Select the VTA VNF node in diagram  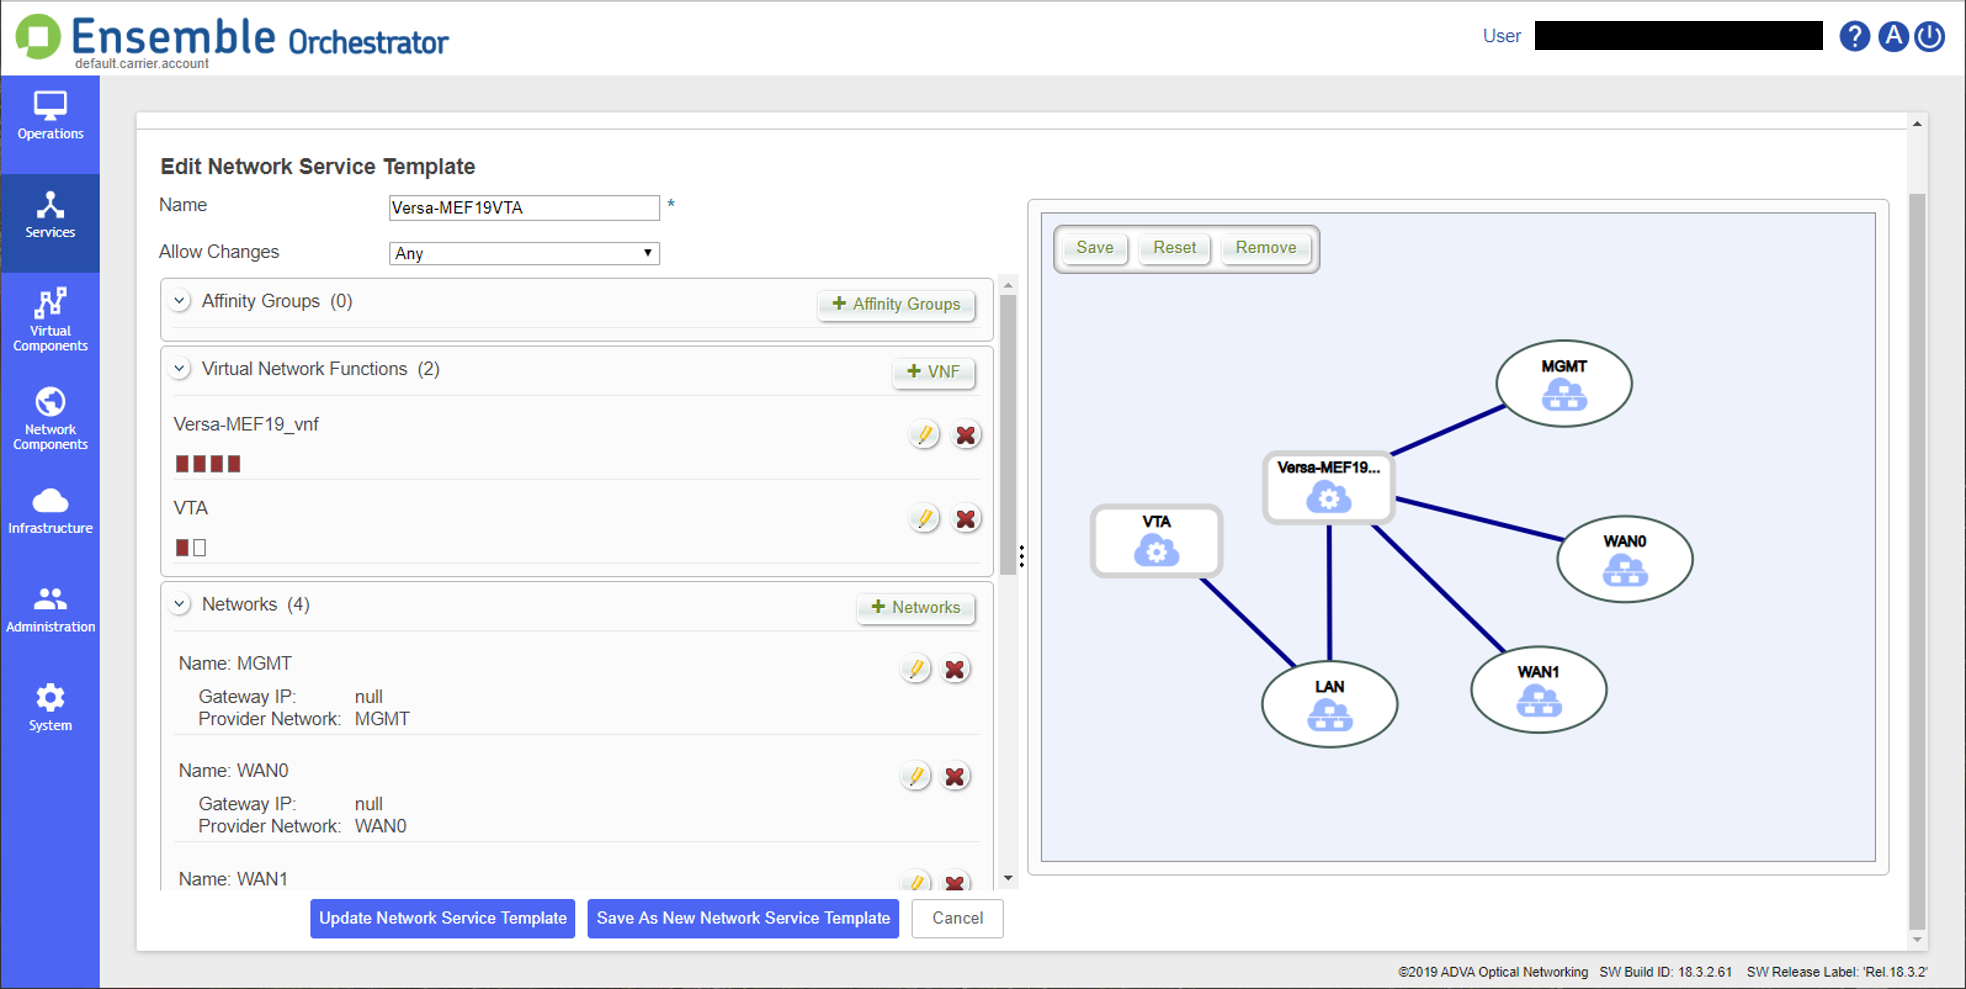1157,541
